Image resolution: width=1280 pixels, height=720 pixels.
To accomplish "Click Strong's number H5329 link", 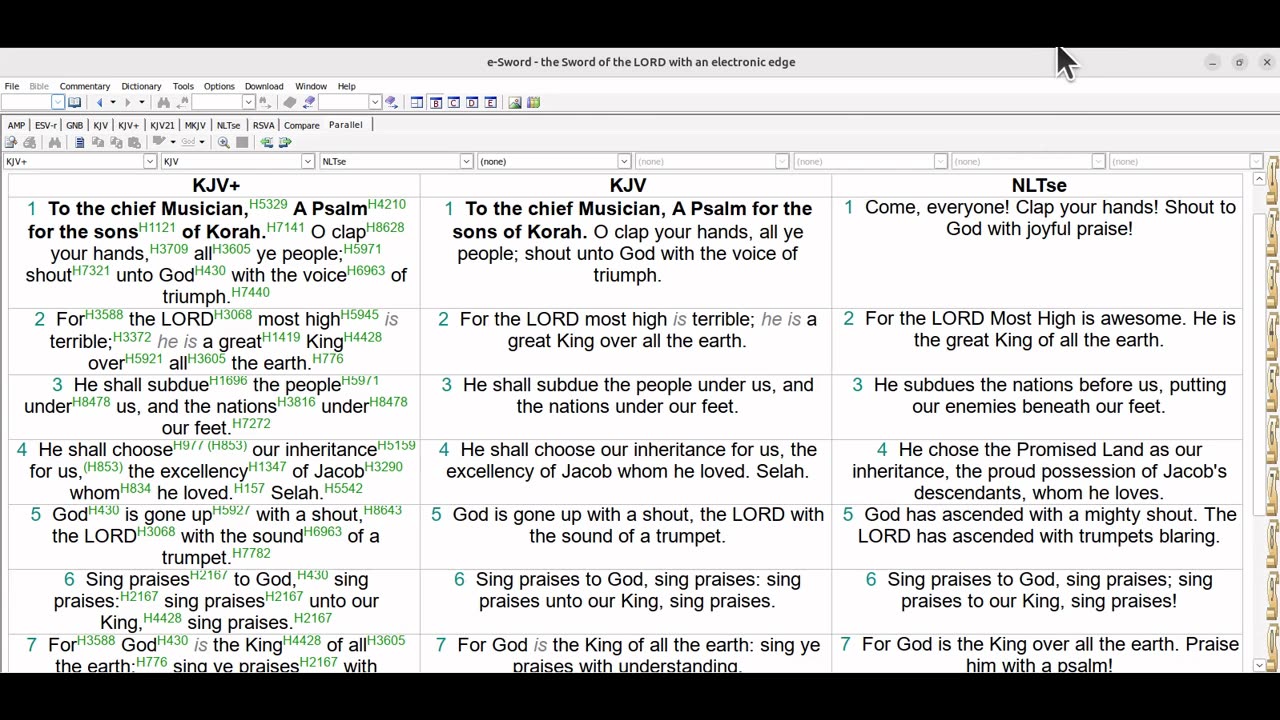I will click(268, 204).
